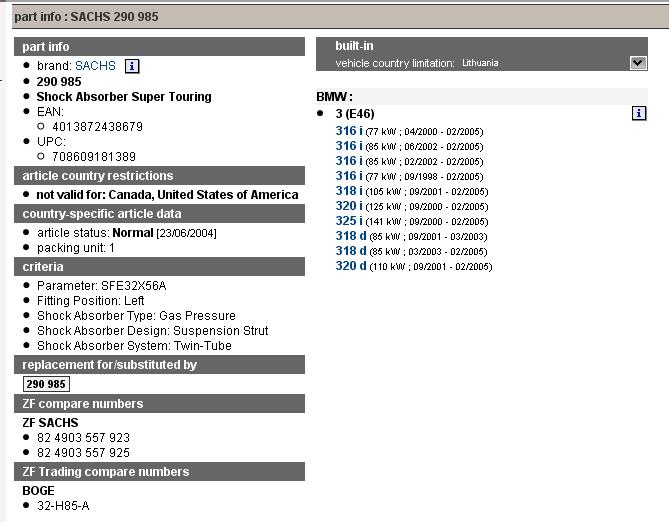Select 318 d ending 03/2003 link
Image resolution: width=669 pixels, height=522 pixels.
coord(350,236)
